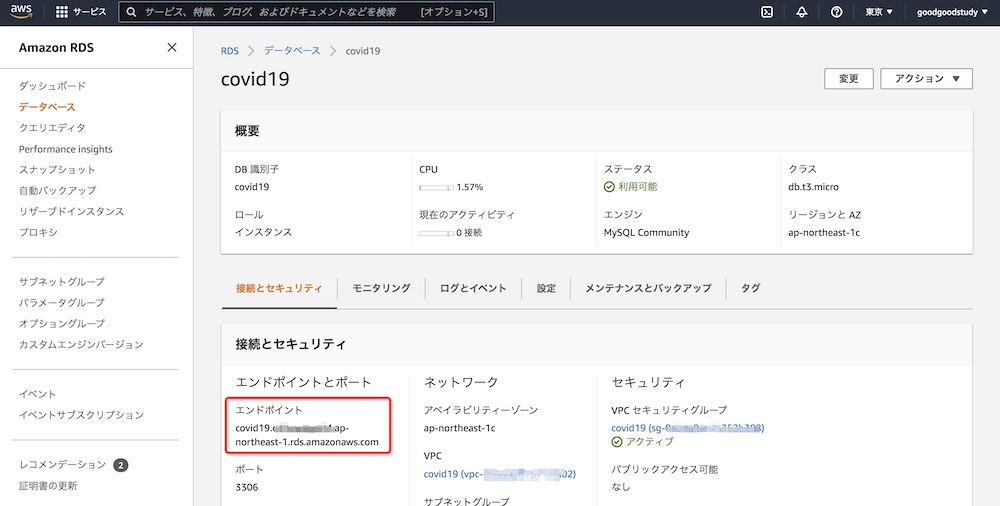Viewport: 1000px width, 506px height.
Task: Expand the アクション dropdown button
Action: point(926,79)
